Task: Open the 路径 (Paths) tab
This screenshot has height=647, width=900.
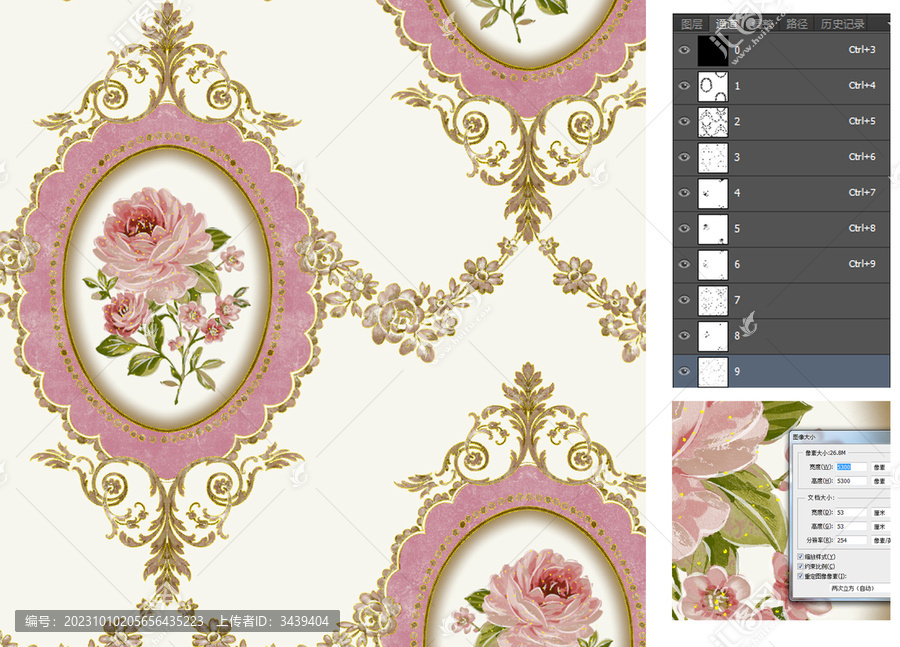Action: (x=797, y=24)
